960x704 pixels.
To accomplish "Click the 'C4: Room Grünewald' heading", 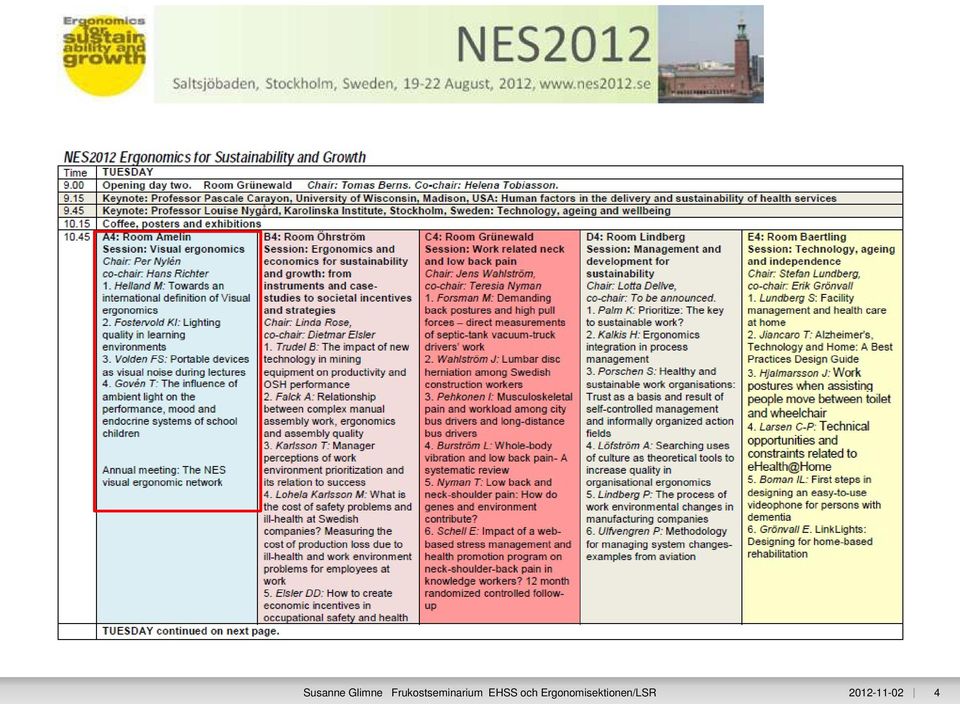I will tap(479, 237).
